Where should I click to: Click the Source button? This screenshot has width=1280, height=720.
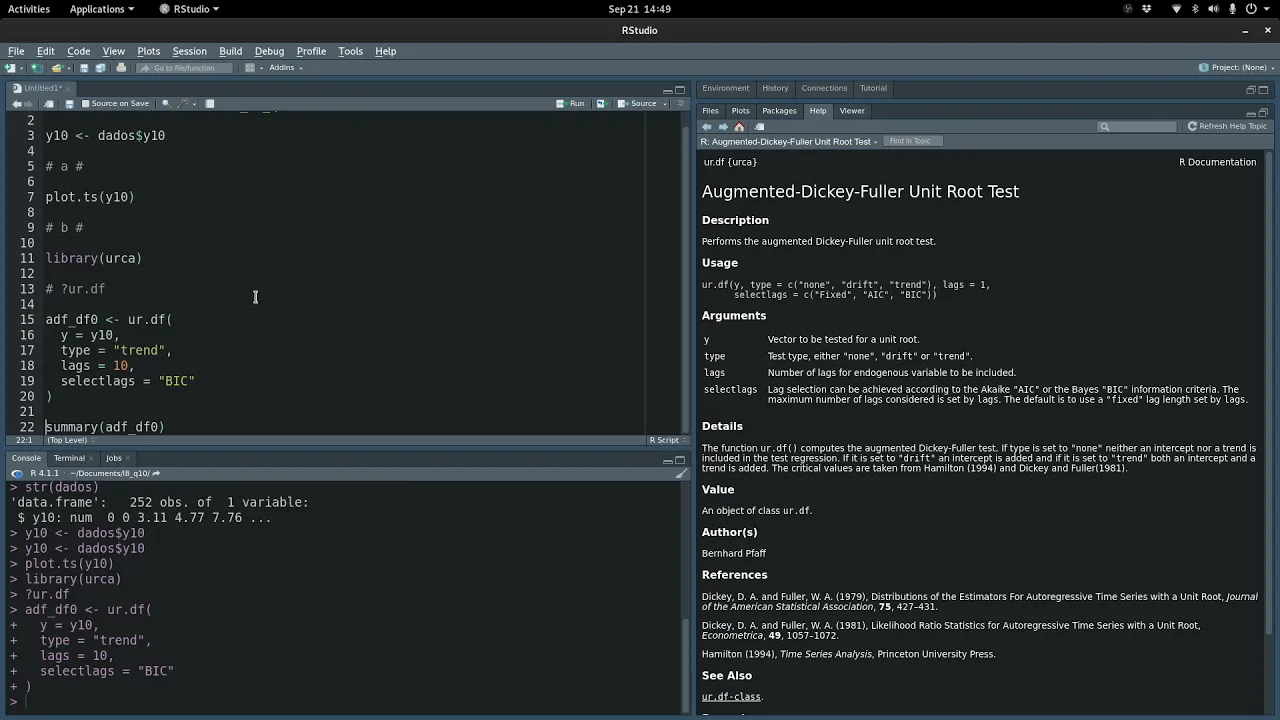click(x=637, y=104)
